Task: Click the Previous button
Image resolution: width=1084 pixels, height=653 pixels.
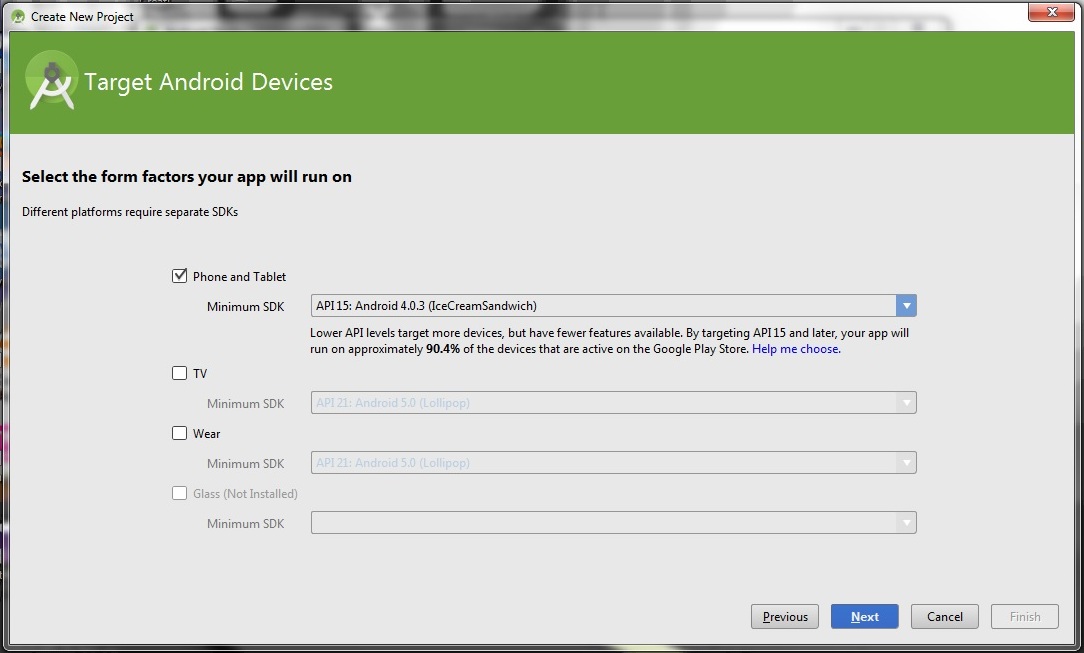Action: pyautogui.click(x=784, y=616)
